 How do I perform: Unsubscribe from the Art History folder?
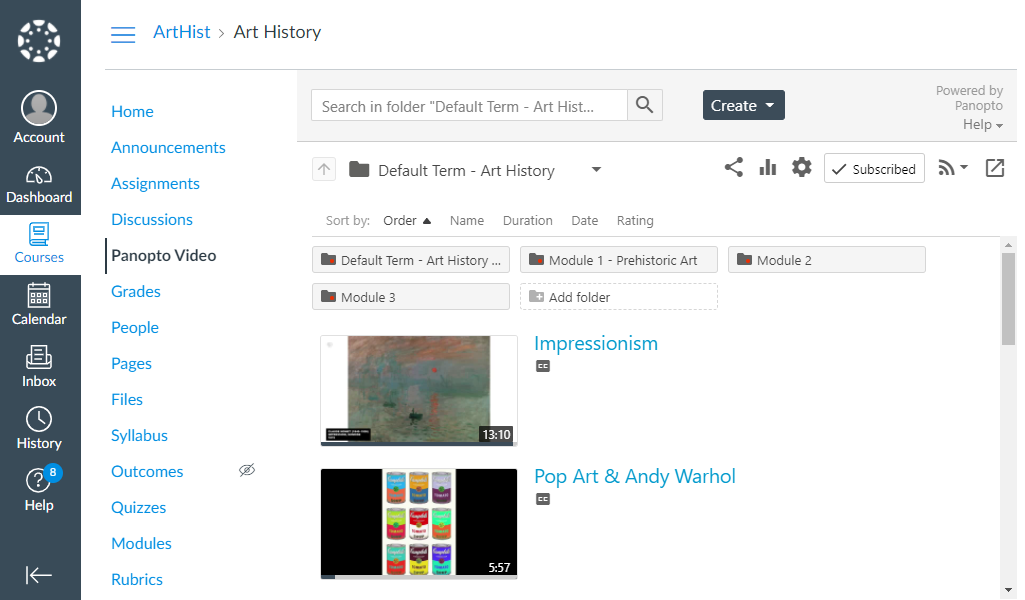[x=873, y=168]
